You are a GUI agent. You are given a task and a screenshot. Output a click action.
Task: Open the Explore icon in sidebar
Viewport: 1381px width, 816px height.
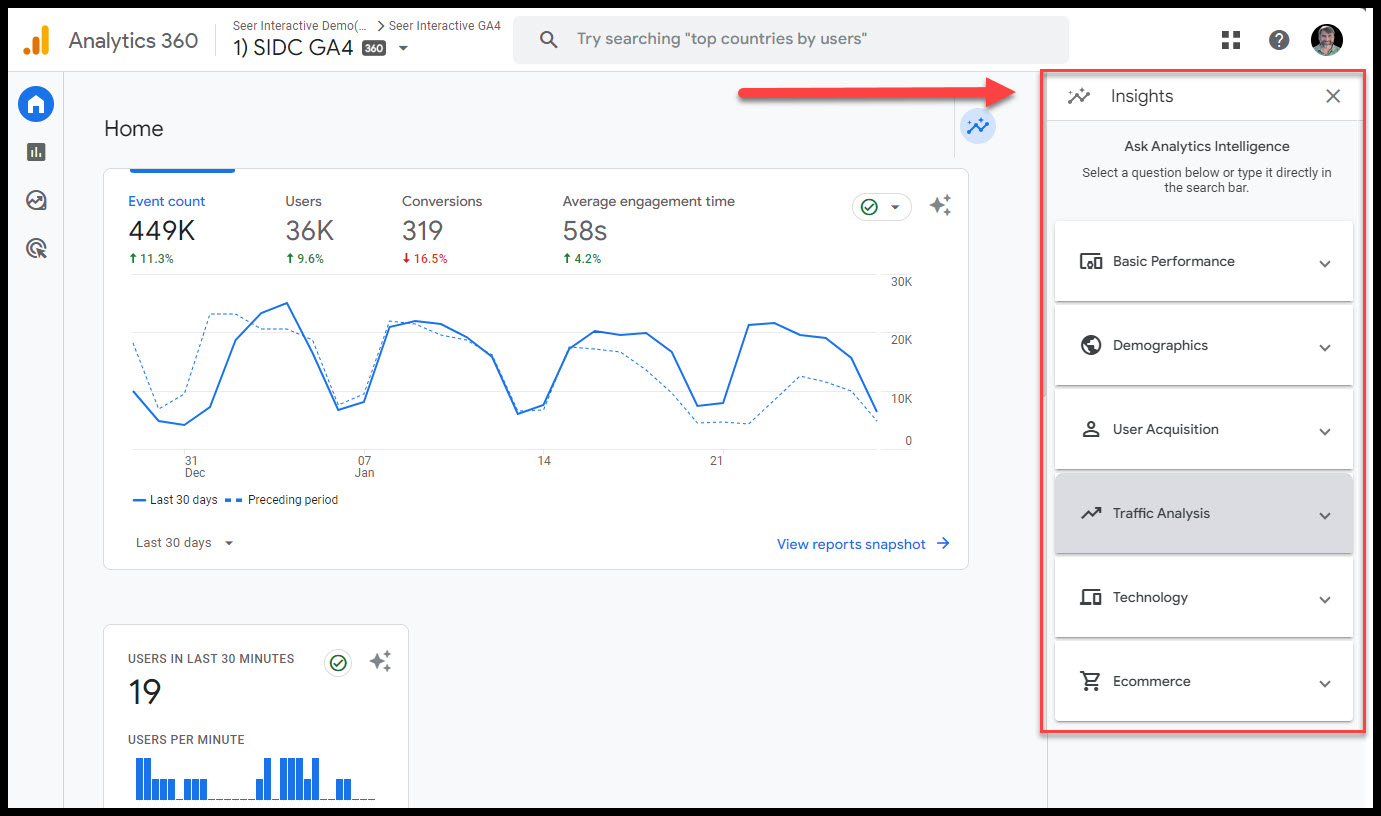(x=36, y=200)
